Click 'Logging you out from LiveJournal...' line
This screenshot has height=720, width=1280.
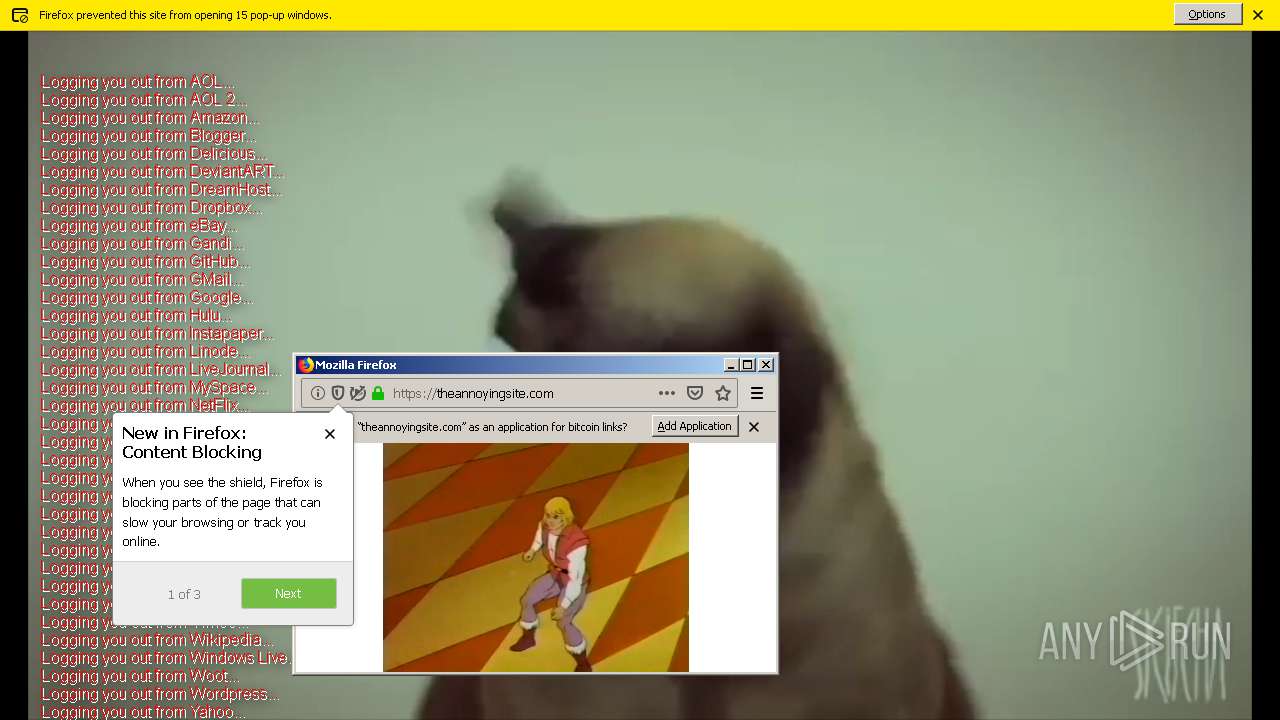point(161,370)
